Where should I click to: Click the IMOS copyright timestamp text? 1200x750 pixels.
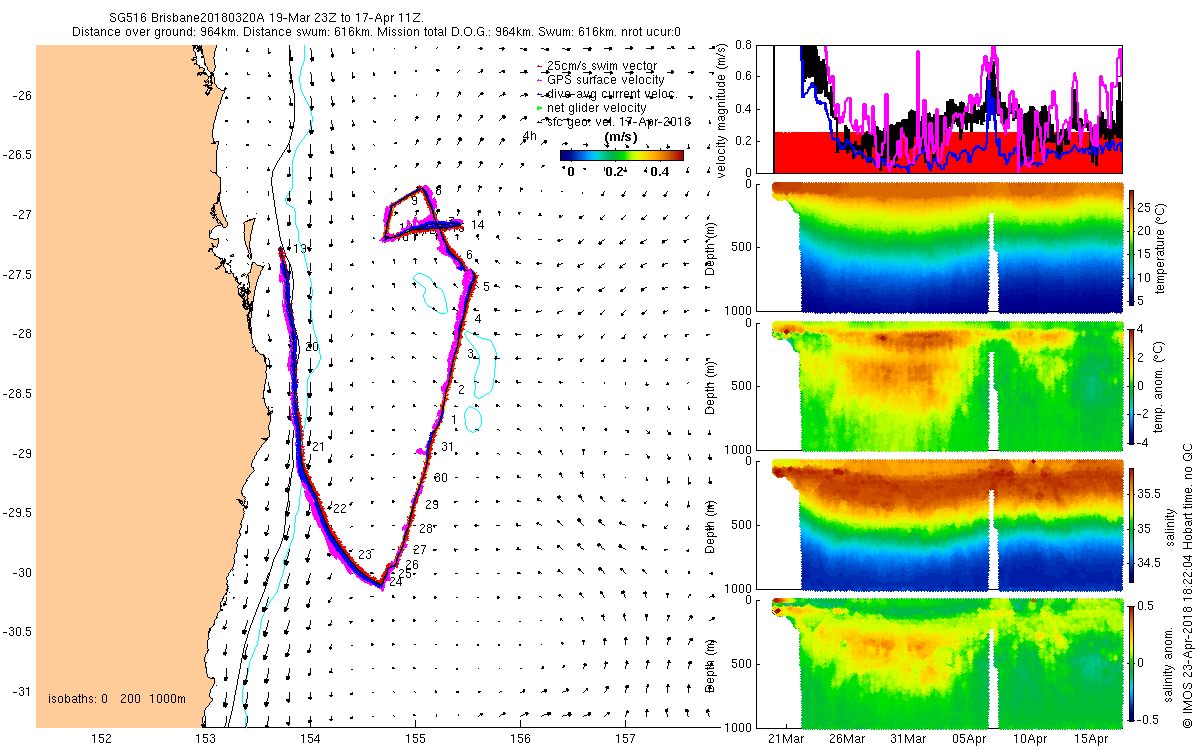pyautogui.click(x=1187, y=585)
